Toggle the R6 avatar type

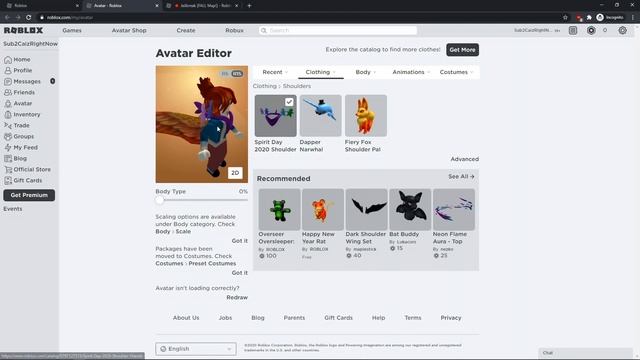(x=225, y=74)
